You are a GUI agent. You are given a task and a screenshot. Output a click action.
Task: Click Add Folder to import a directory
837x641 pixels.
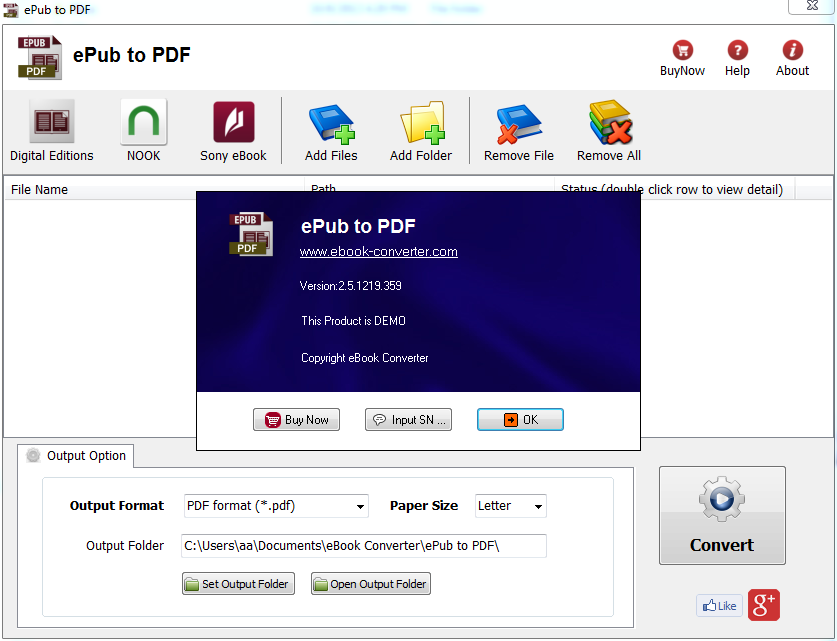[422, 130]
